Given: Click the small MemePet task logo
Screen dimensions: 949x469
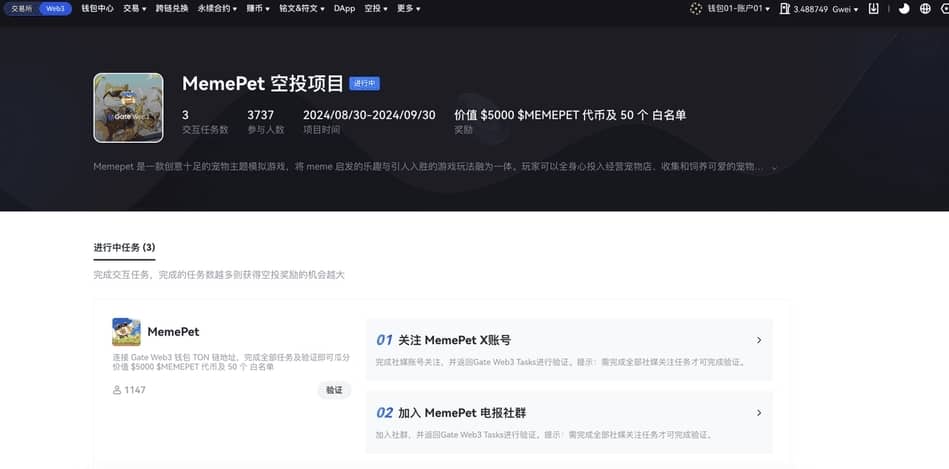Looking at the screenshot, I should pyautogui.click(x=127, y=331).
